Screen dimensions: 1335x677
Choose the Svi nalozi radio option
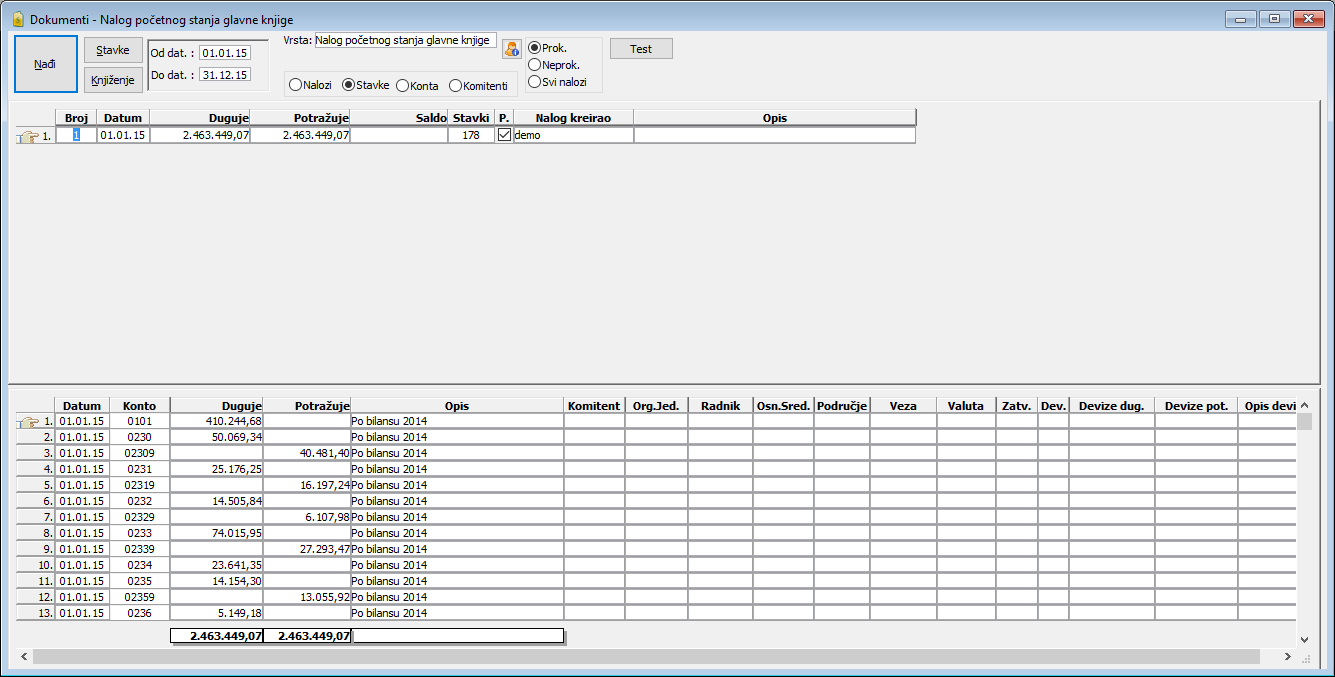[x=535, y=82]
